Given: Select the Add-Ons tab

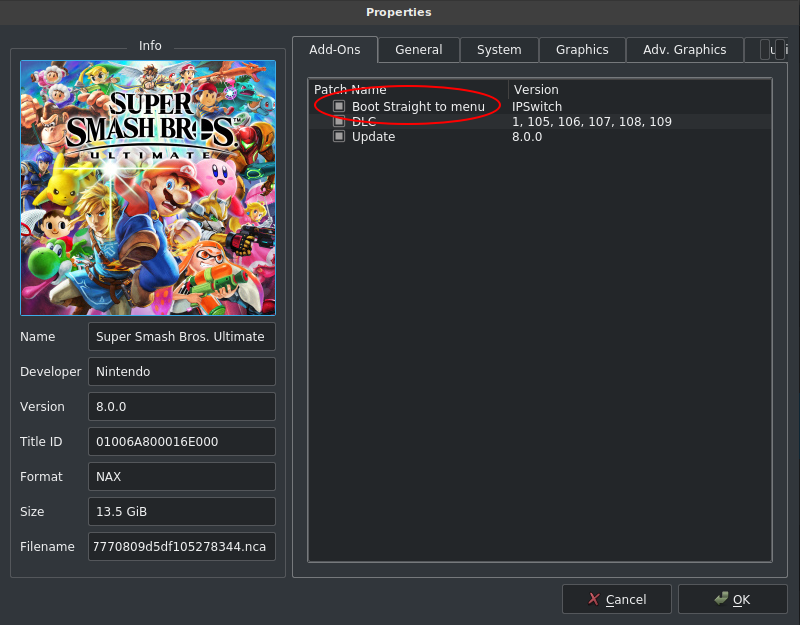Looking at the screenshot, I should 334,50.
